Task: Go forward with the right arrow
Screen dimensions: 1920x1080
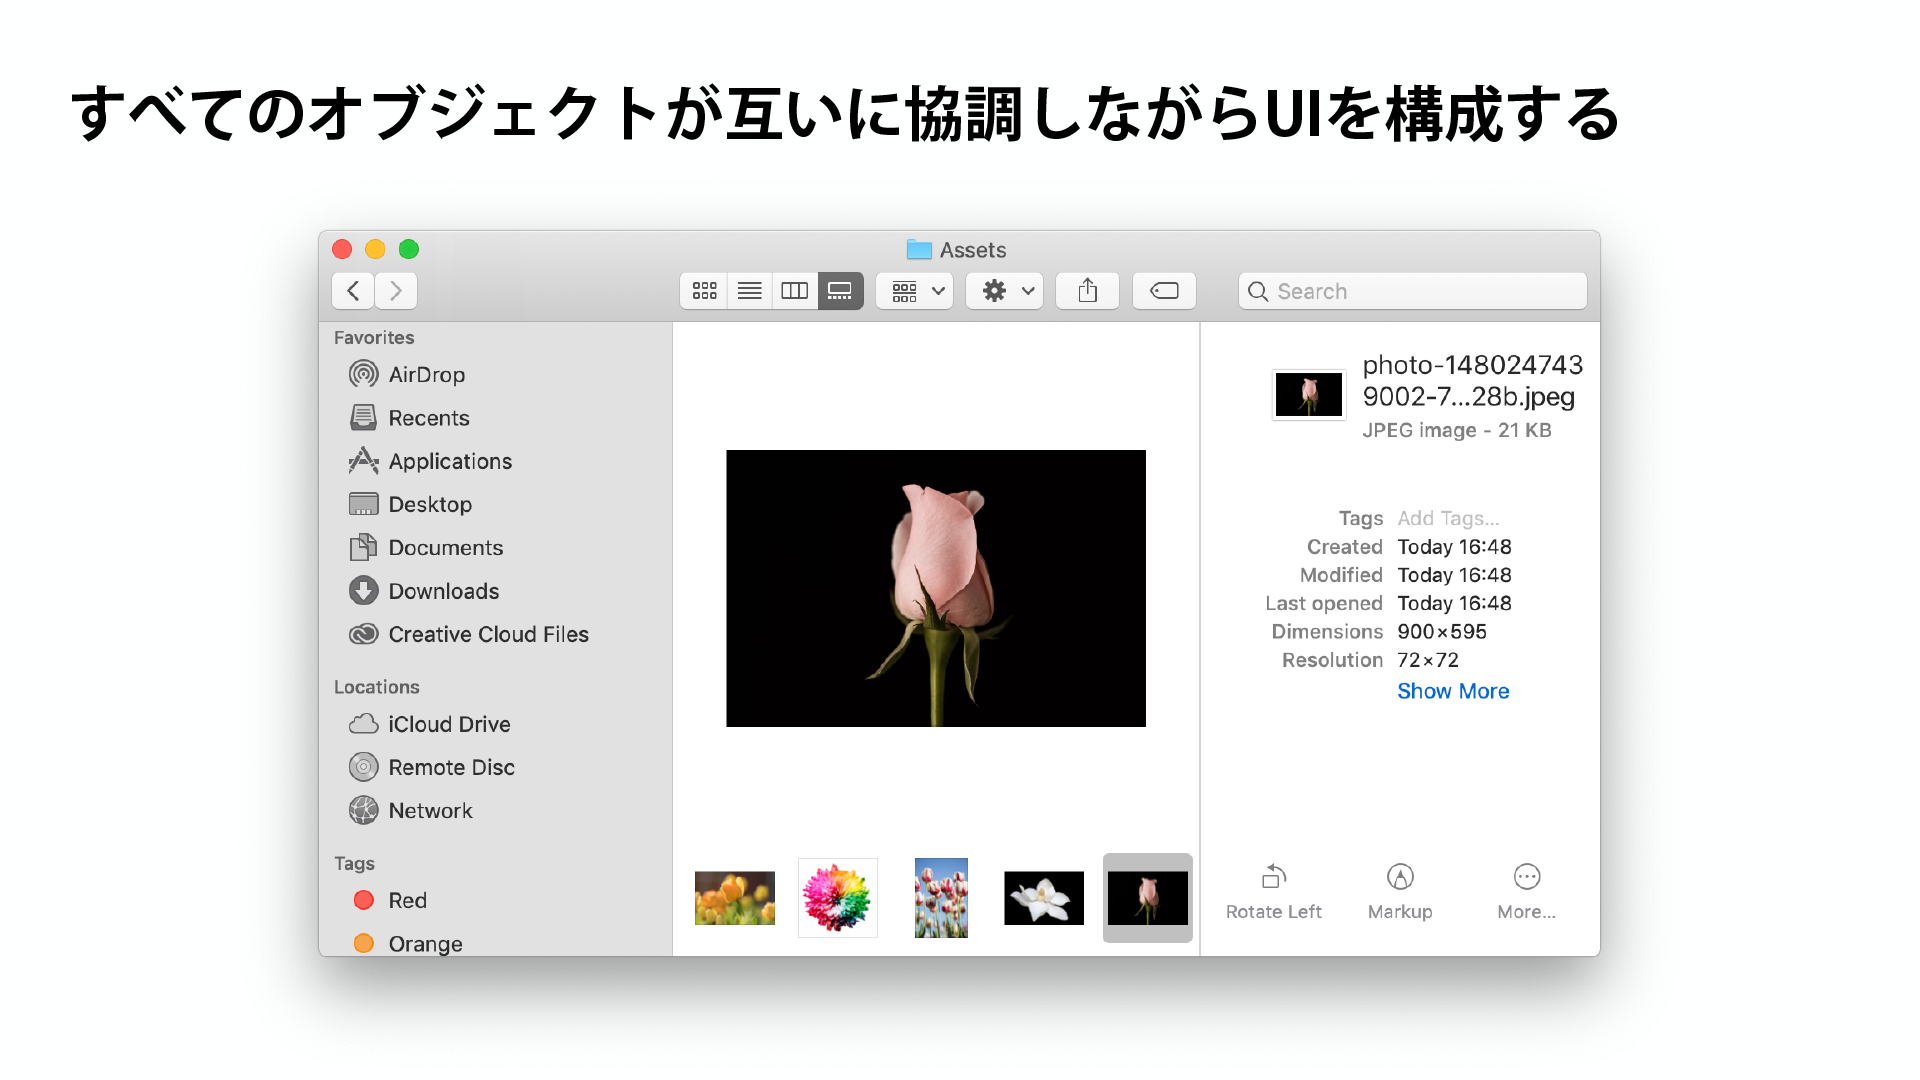Action: 396,291
